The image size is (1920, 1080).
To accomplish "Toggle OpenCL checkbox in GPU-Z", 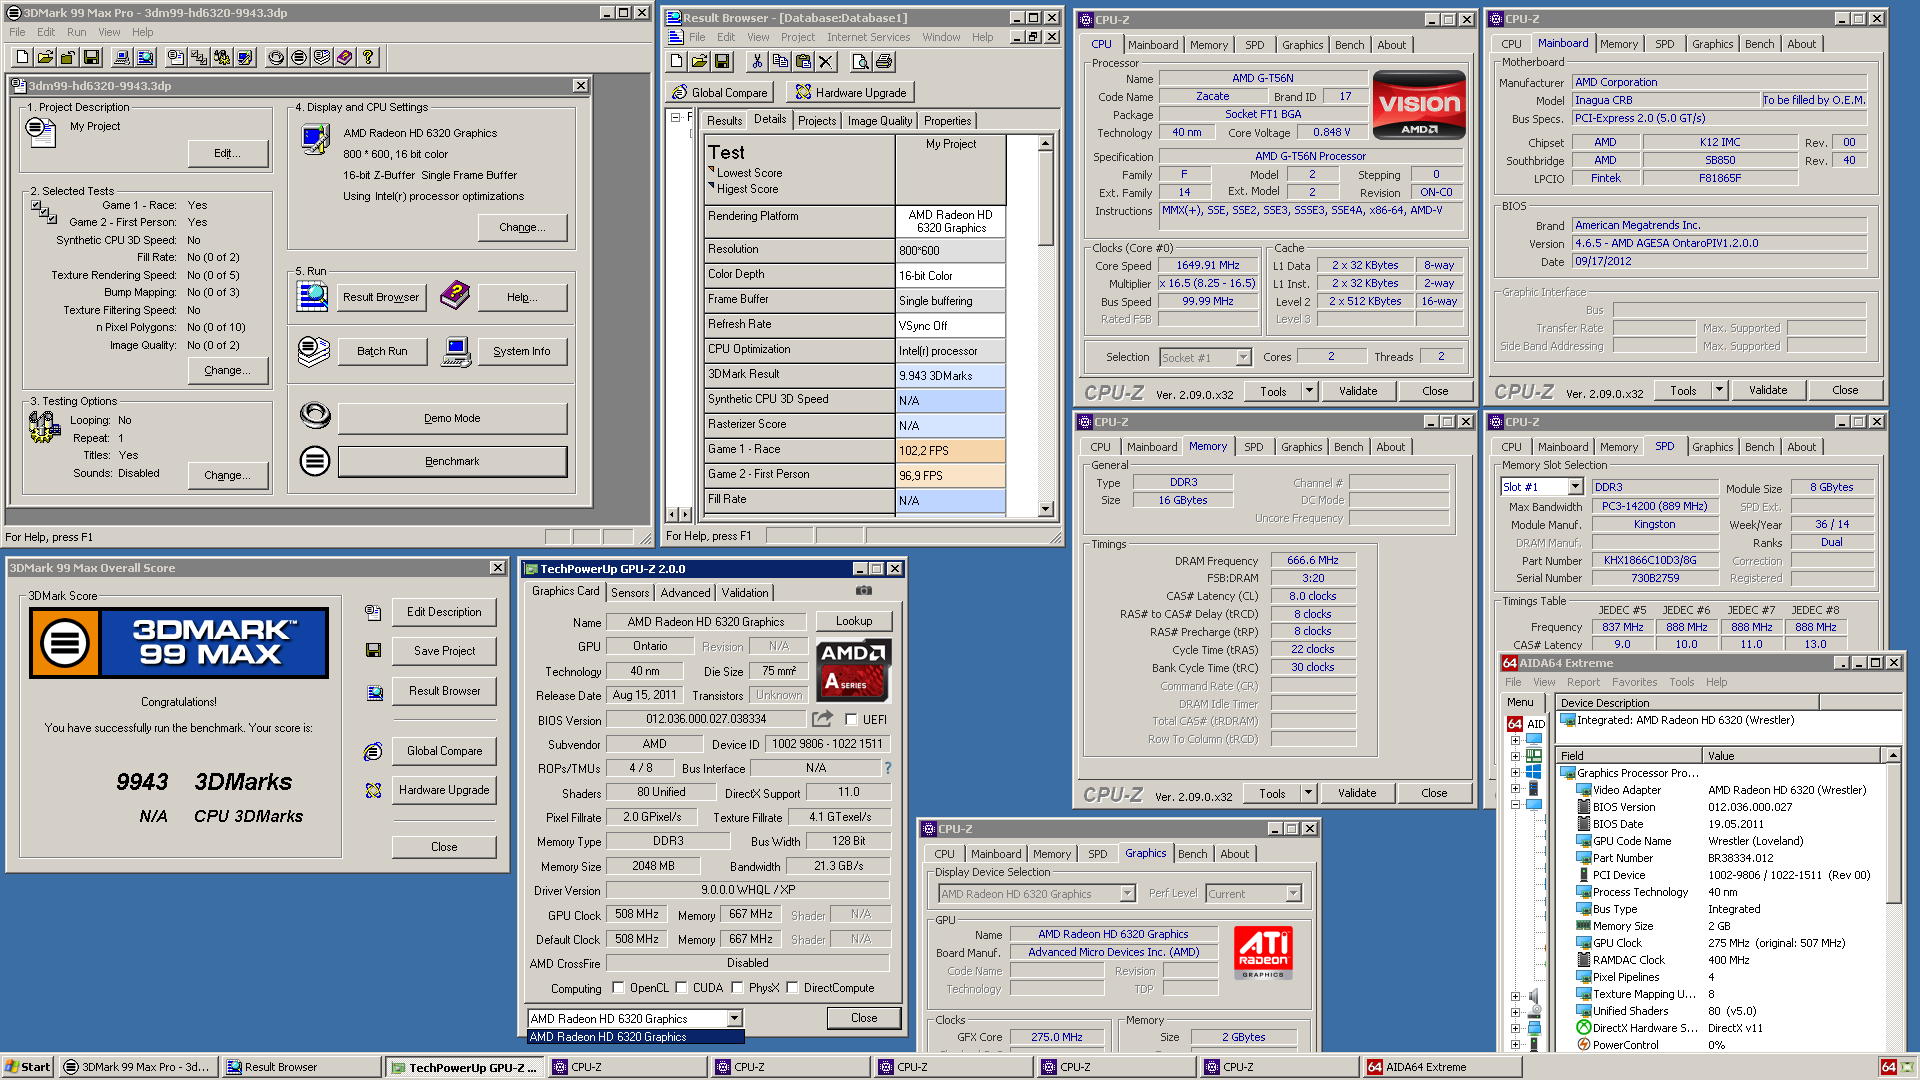I will point(617,988).
